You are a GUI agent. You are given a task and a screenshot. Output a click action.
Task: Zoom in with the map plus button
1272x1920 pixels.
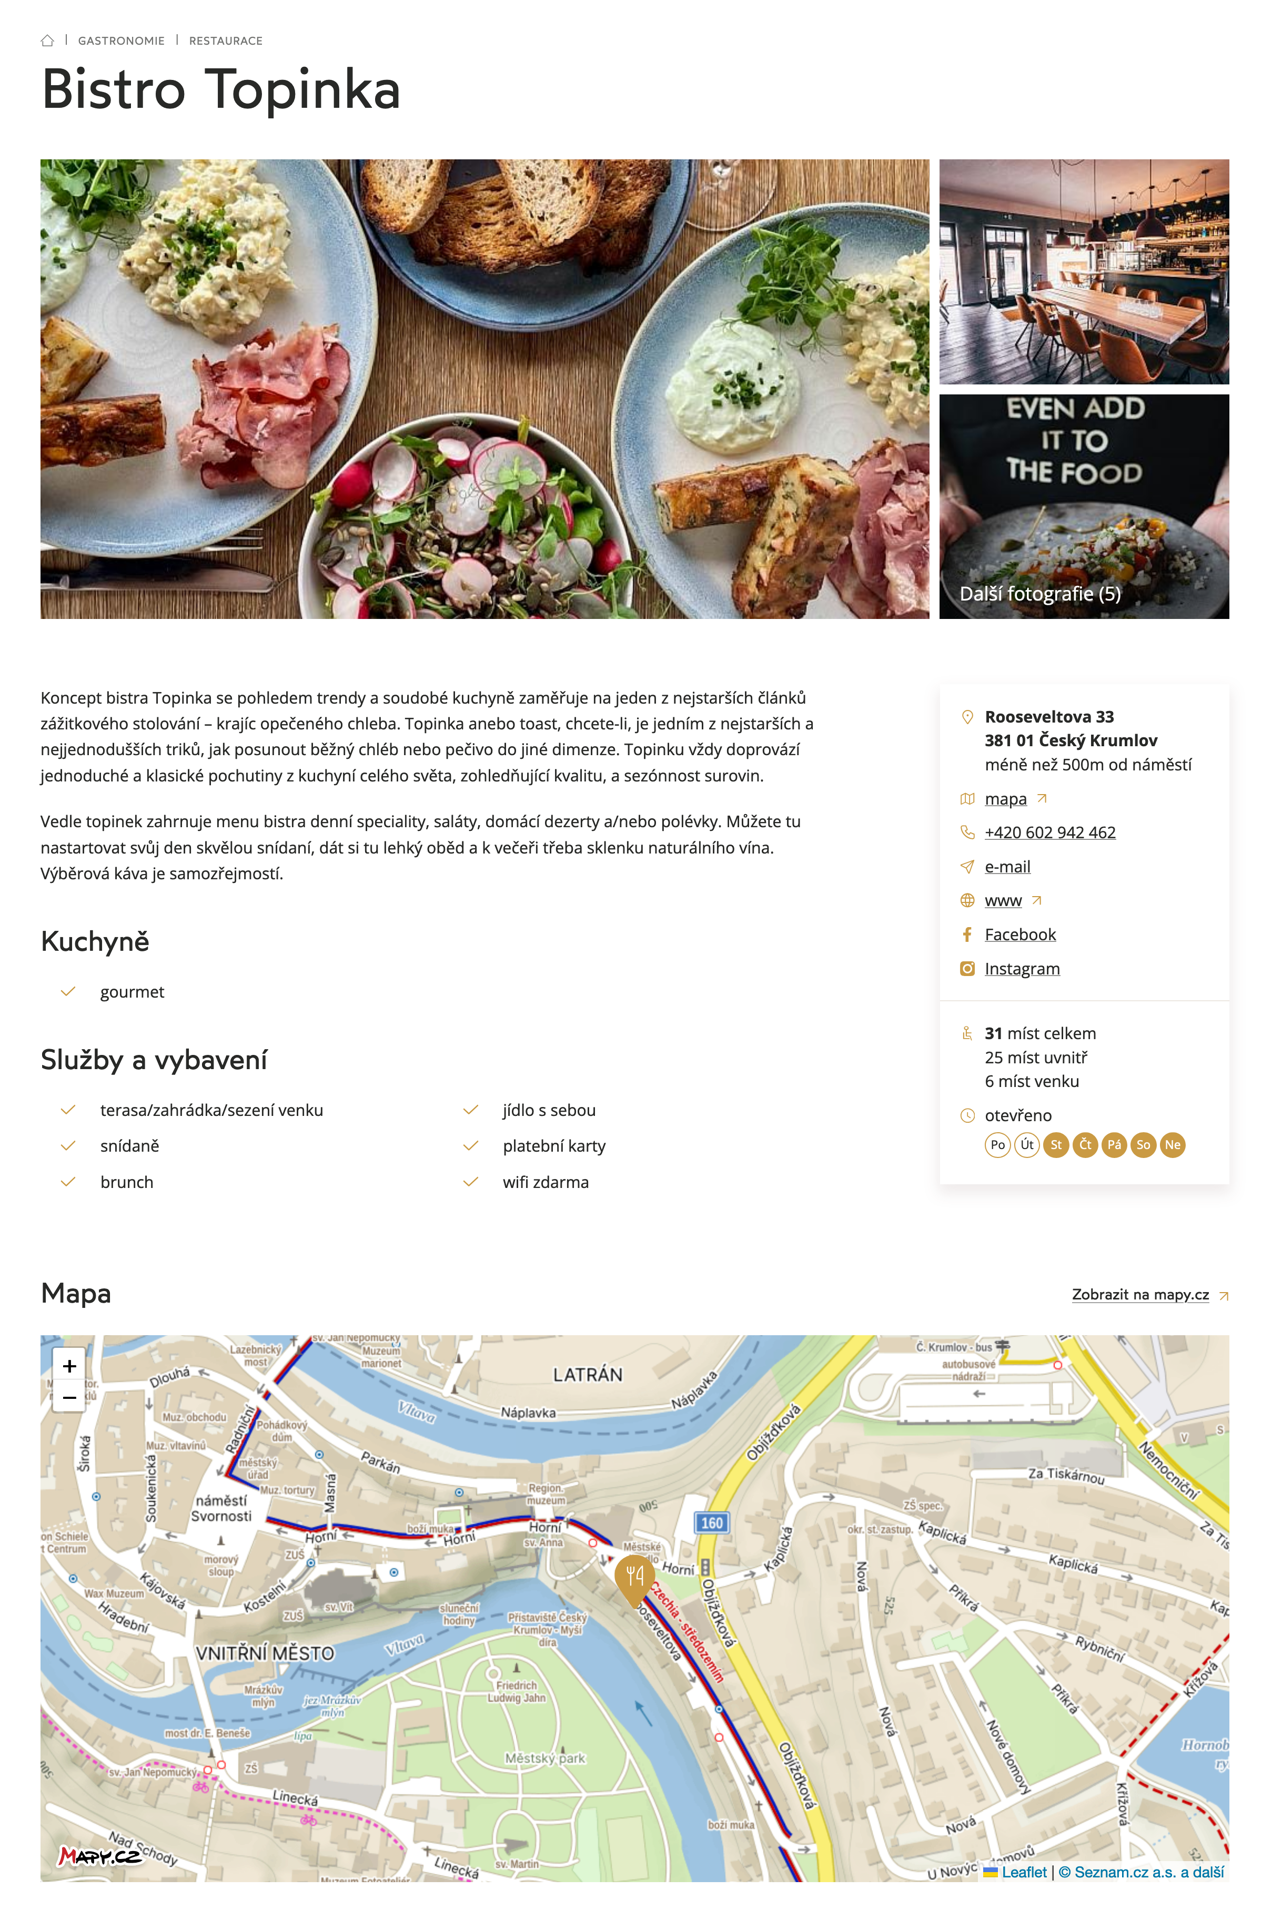[x=69, y=1365]
